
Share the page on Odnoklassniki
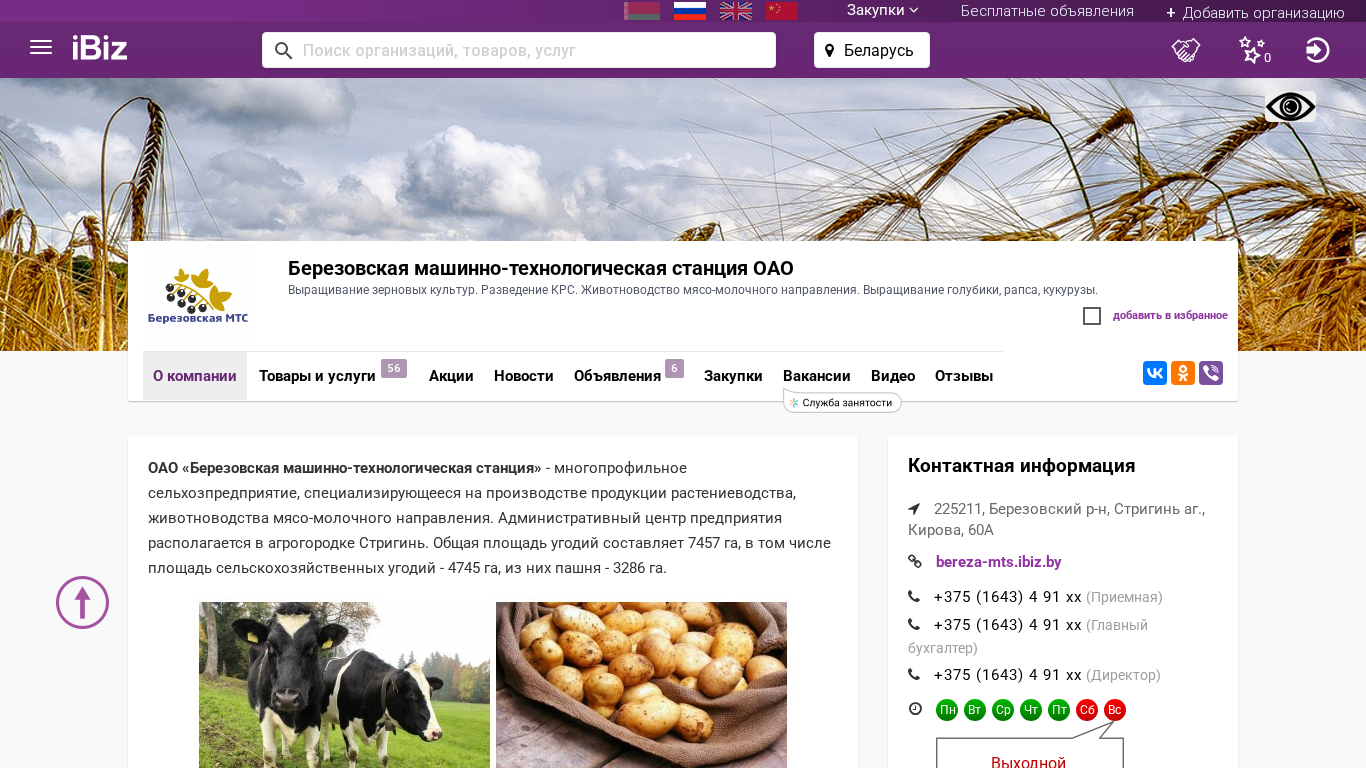coord(1183,373)
